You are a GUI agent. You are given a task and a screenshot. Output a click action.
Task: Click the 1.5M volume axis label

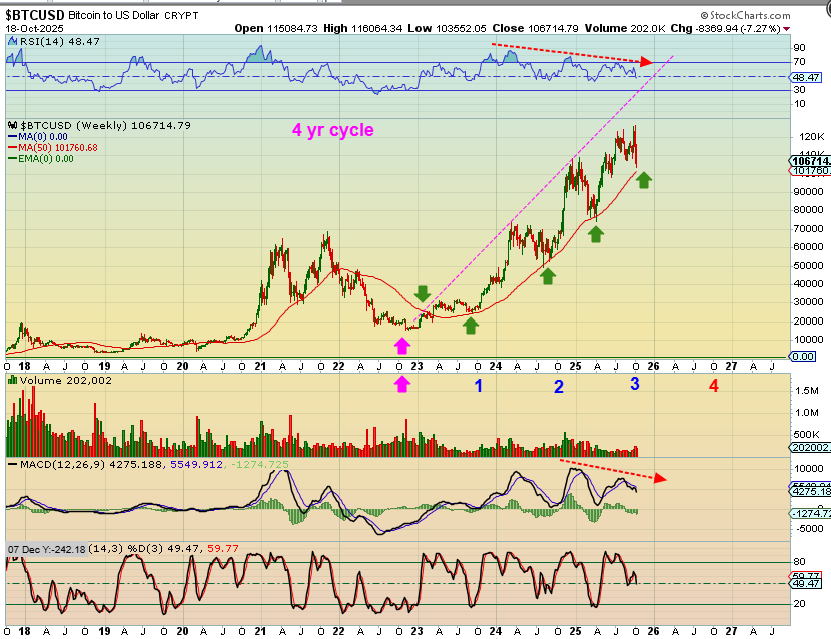pos(807,390)
